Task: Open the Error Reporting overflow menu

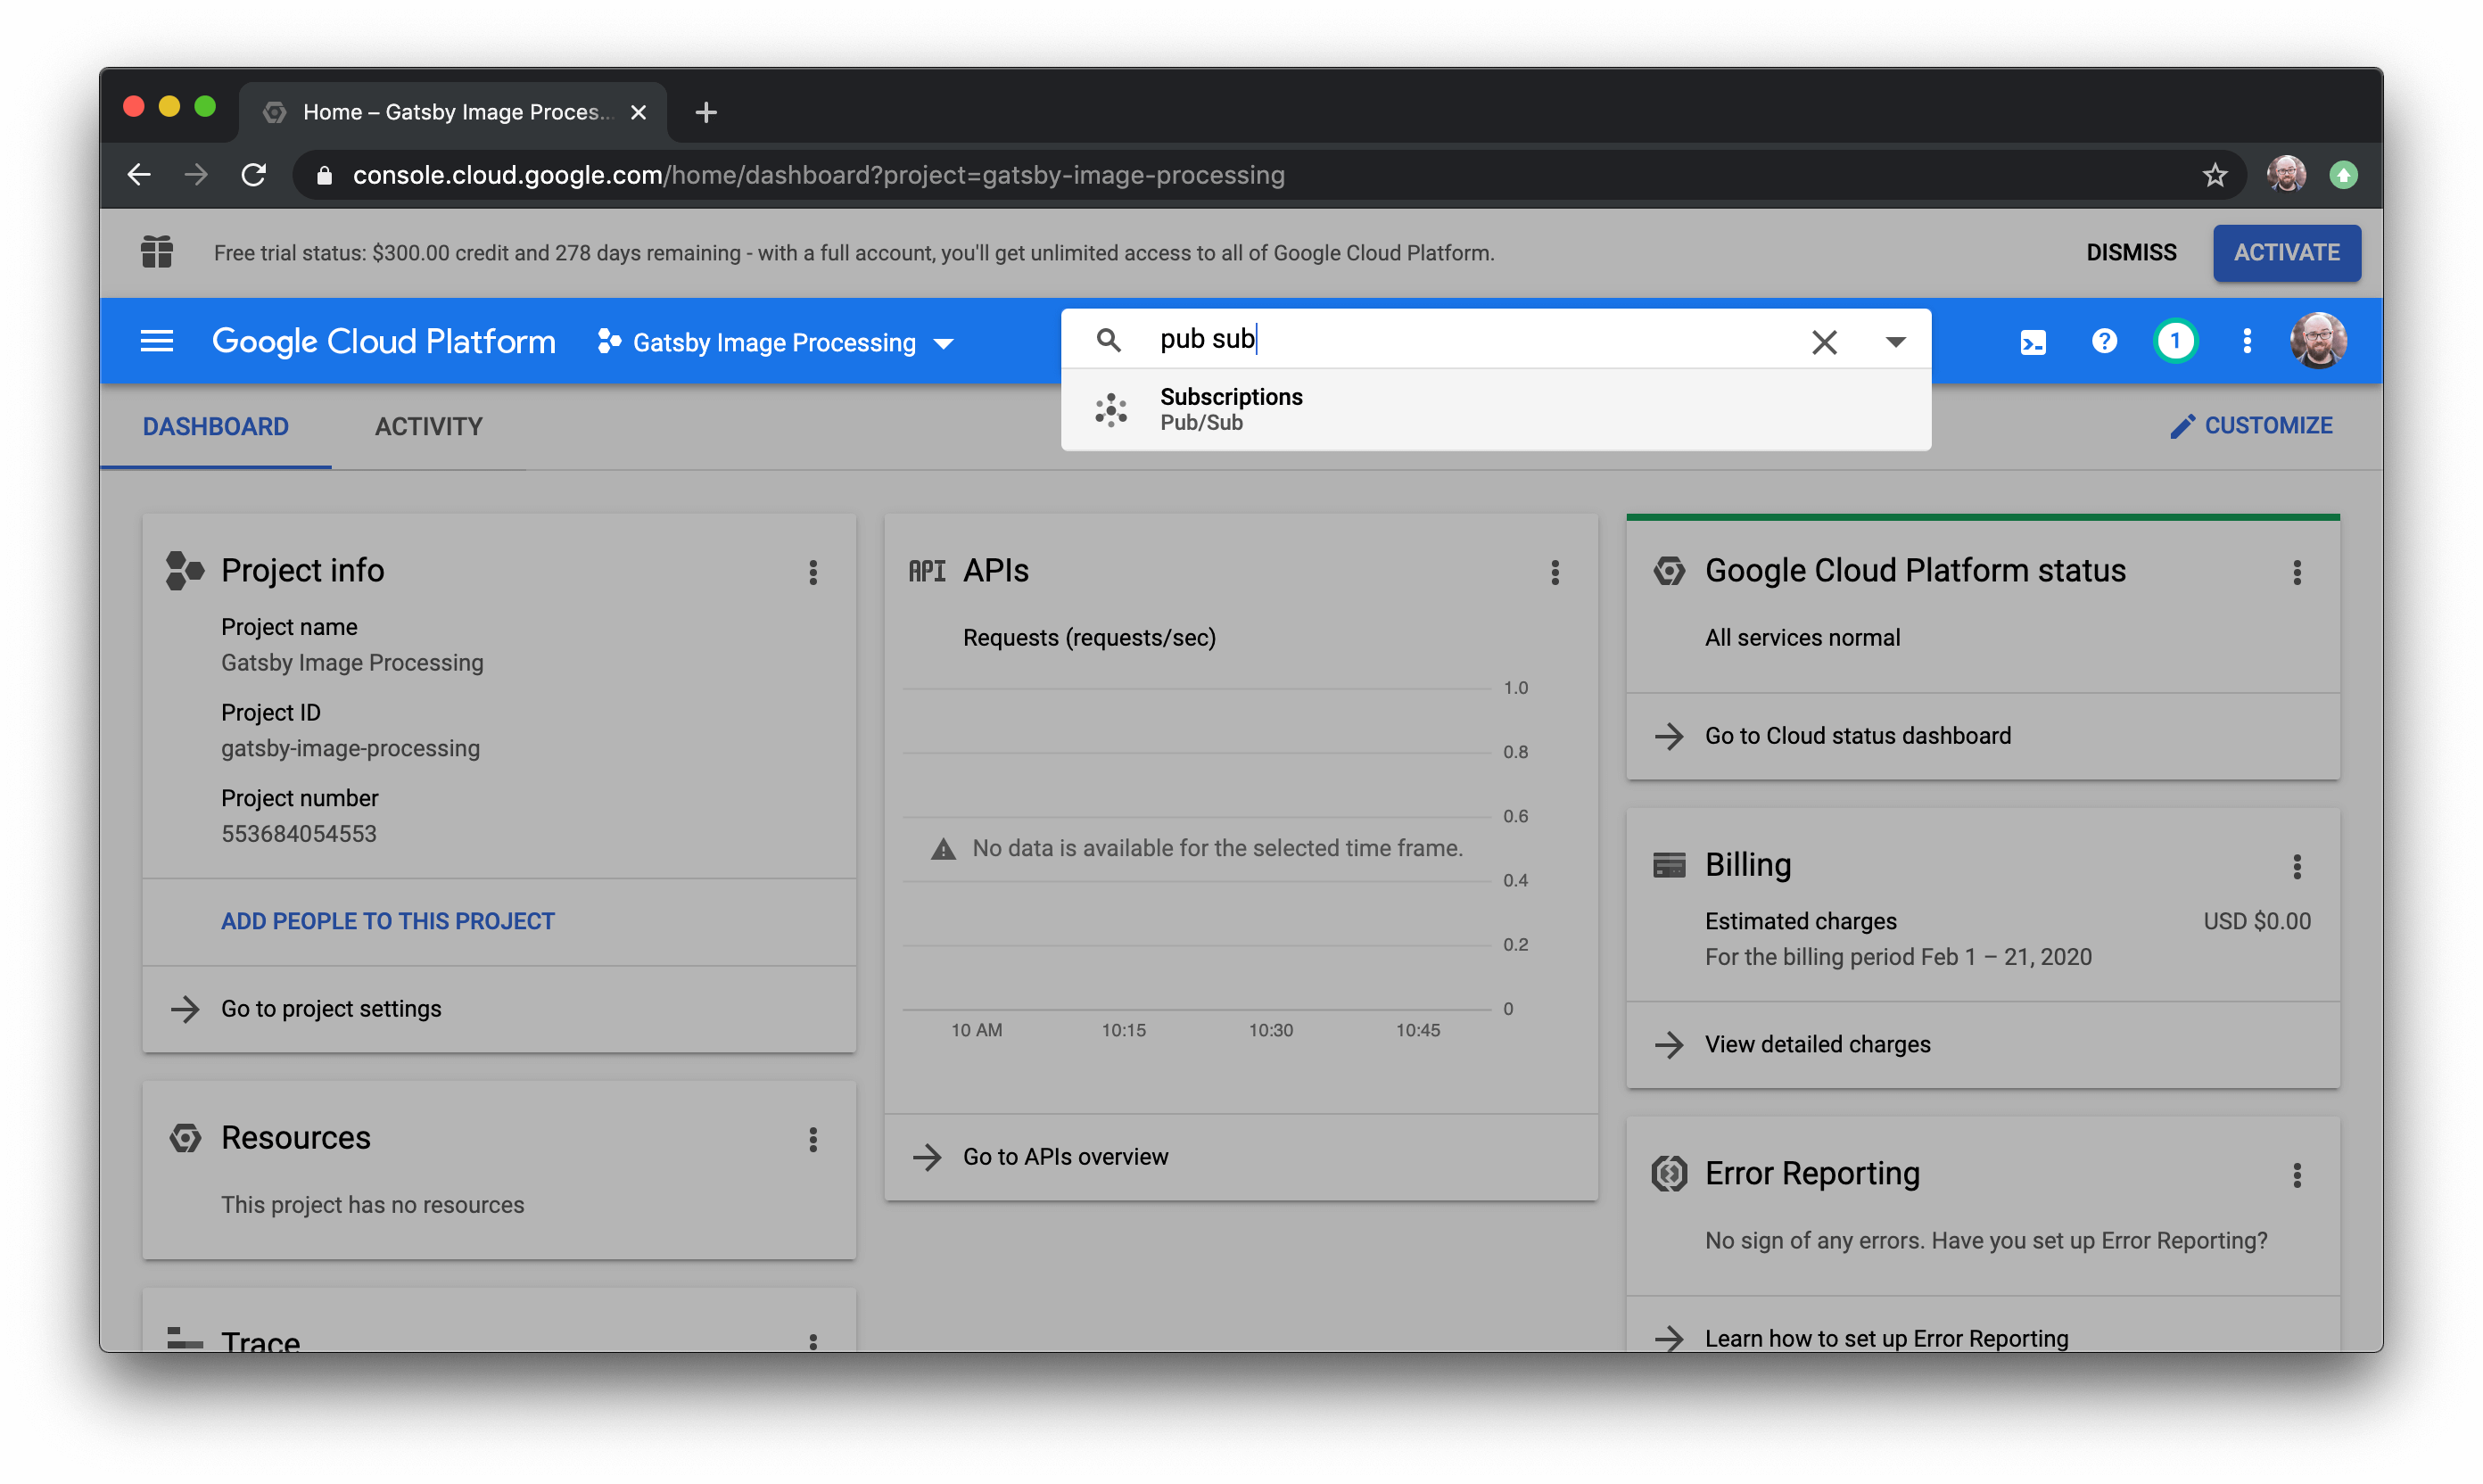Action: (x=2298, y=1175)
